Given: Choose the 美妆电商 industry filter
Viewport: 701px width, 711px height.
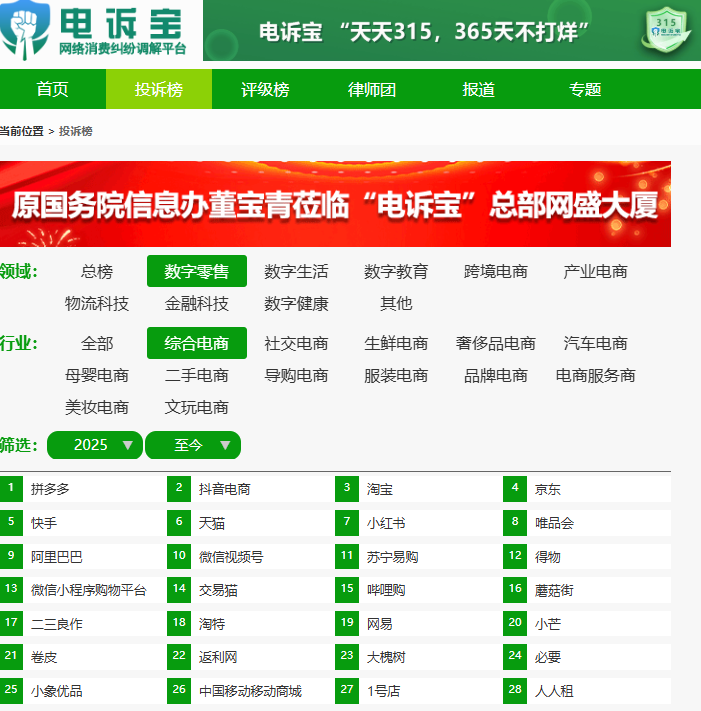Looking at the screenshot, I should [x=97, y=407].
